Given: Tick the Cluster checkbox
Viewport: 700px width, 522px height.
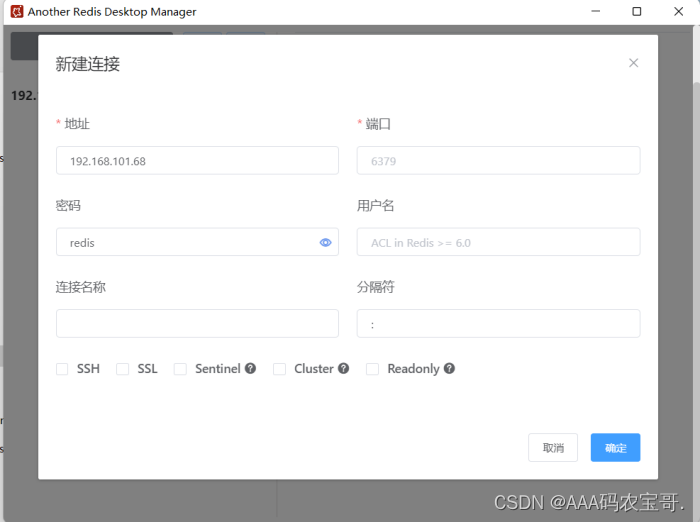Looking at the screenshot, I should click(279, 369).
